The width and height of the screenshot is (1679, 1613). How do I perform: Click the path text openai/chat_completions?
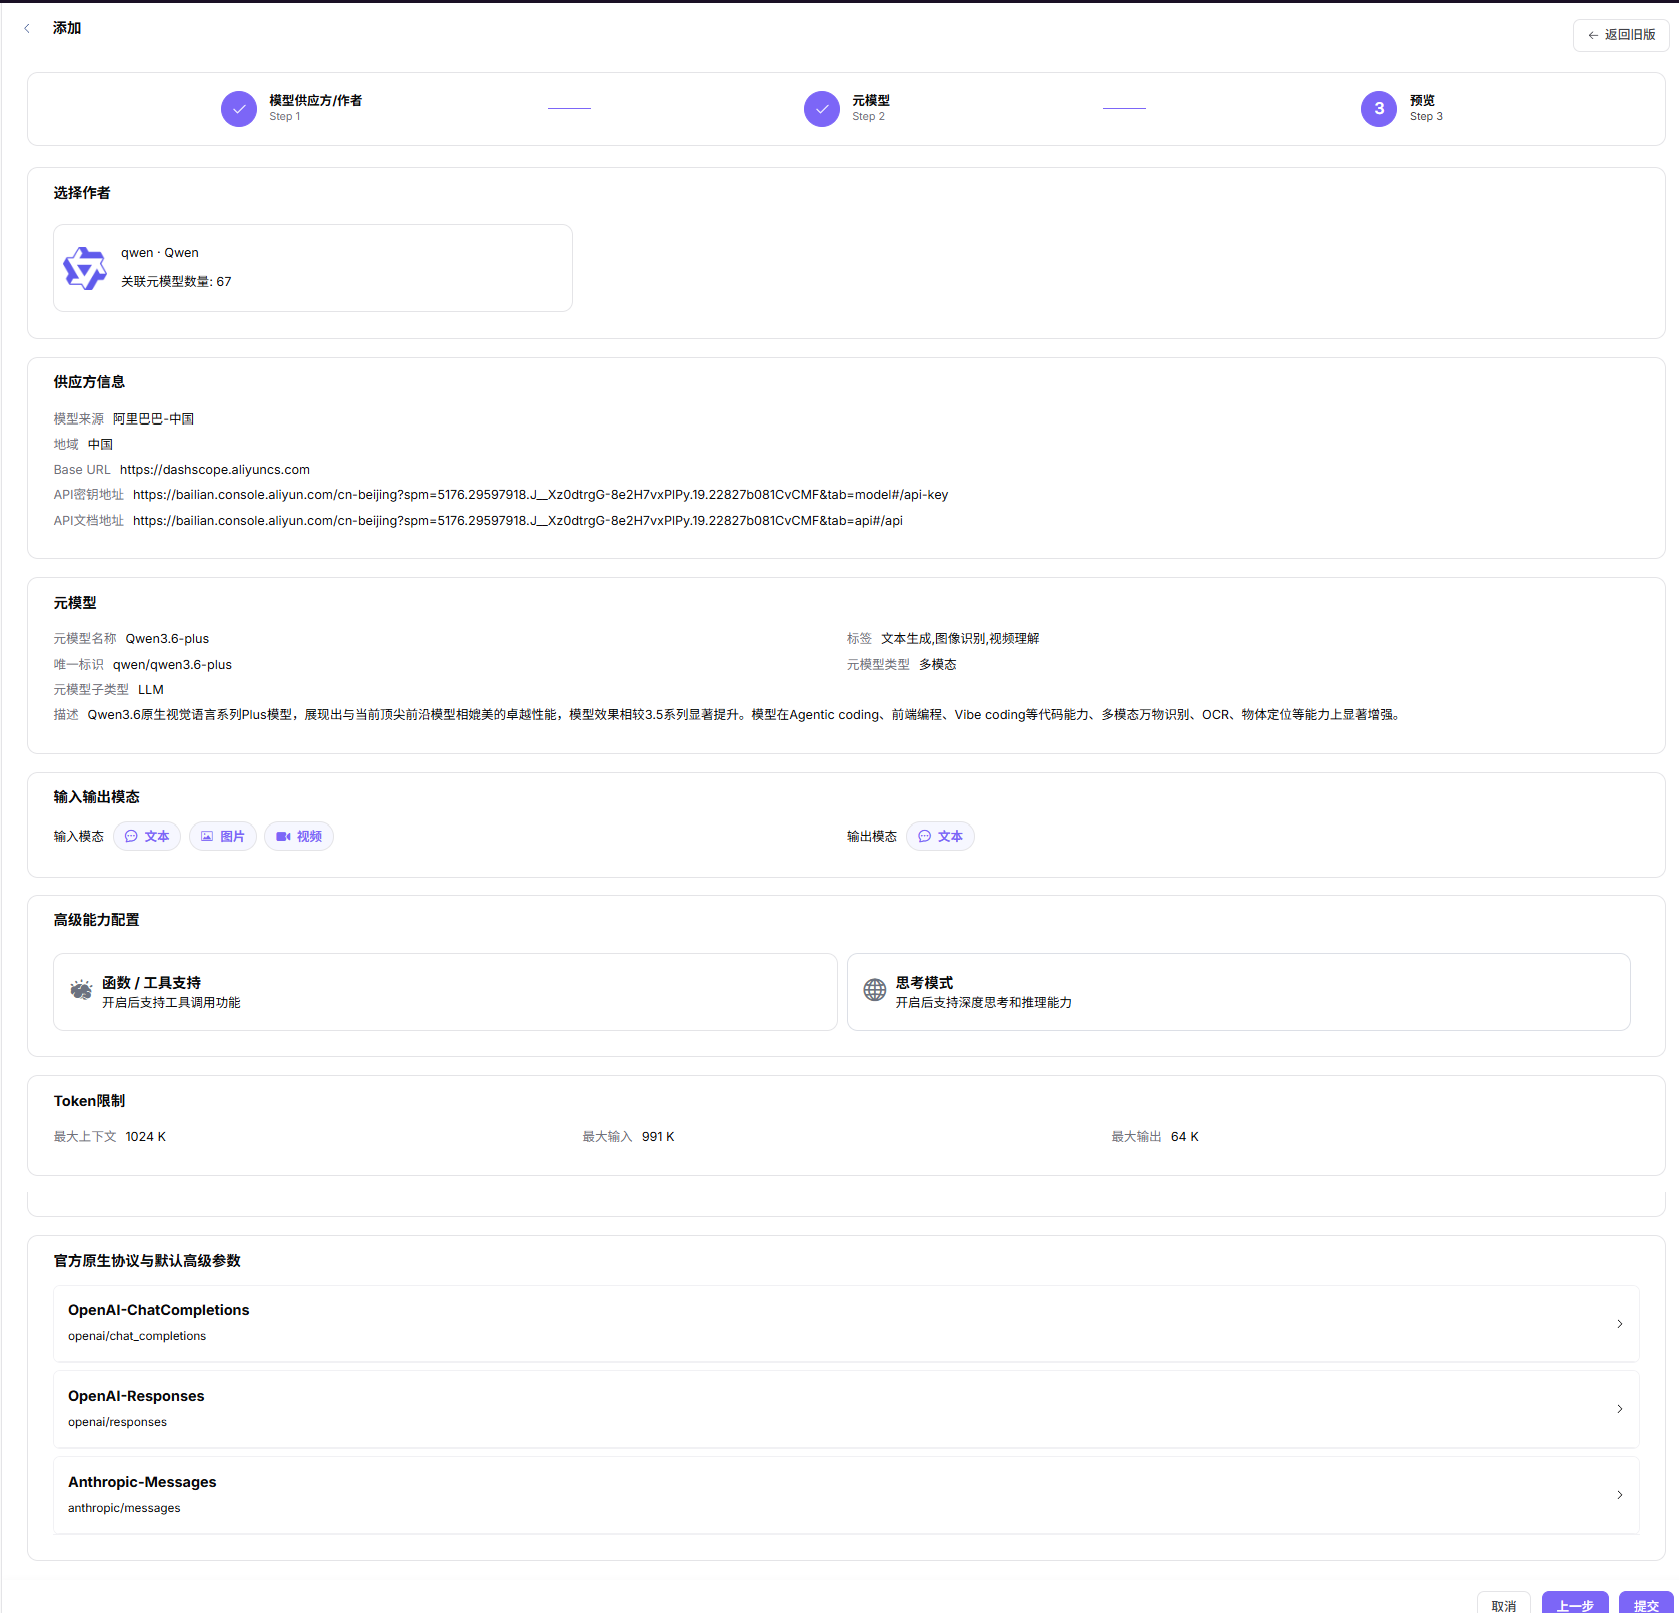point(137,1336)
